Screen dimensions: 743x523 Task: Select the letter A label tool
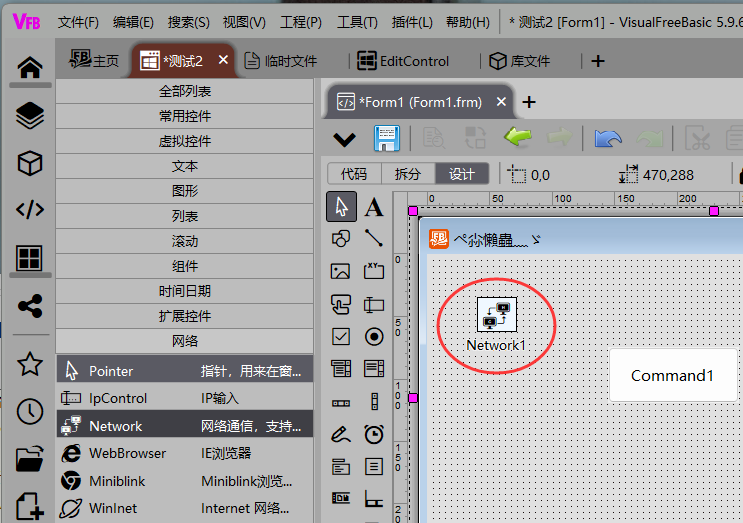[x=374, y=207]
